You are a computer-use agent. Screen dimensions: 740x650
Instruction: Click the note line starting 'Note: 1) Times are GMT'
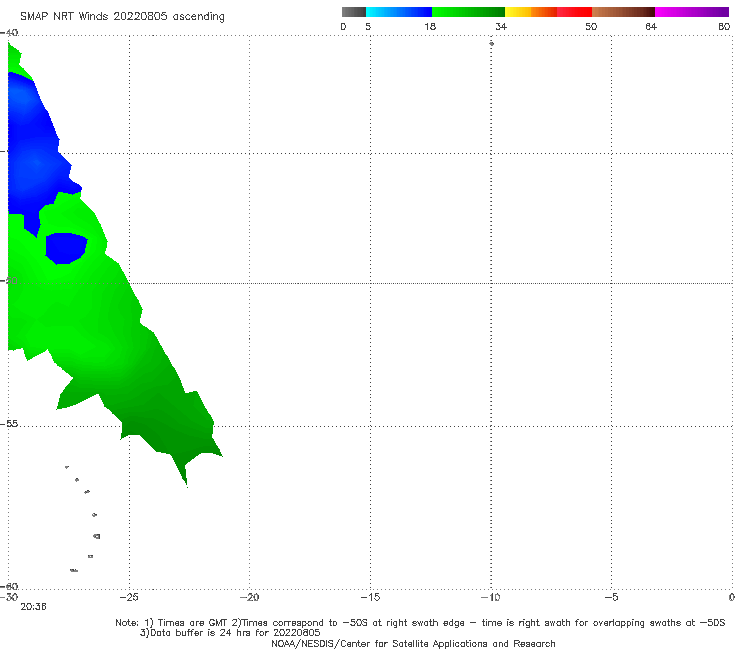[420, 623]
